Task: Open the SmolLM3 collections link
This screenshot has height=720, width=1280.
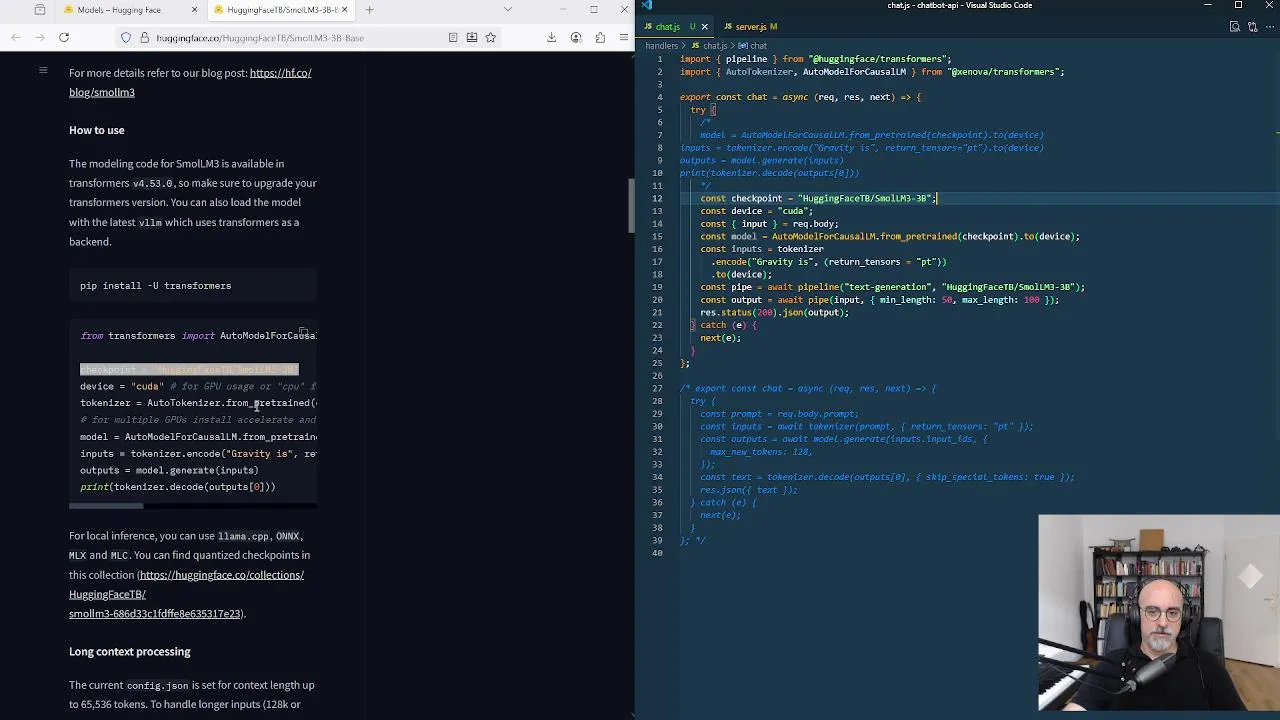Action: coord(187,594)
